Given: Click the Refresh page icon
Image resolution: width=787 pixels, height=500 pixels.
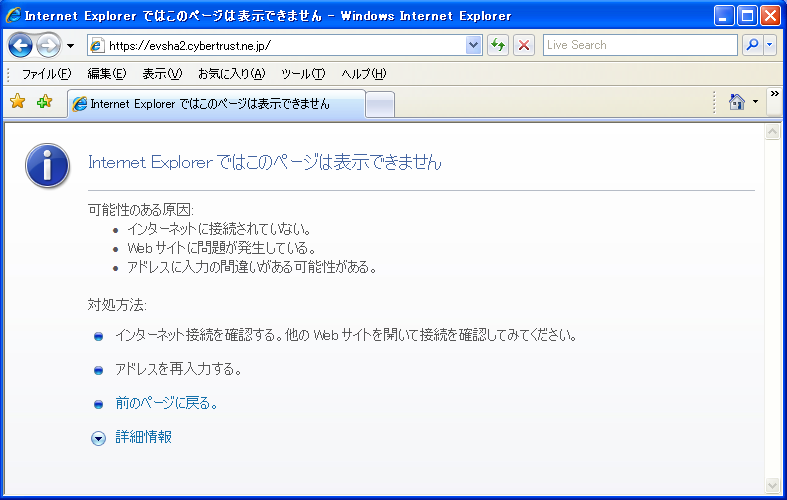Looking at the screenshot, I should click(498, 45).
